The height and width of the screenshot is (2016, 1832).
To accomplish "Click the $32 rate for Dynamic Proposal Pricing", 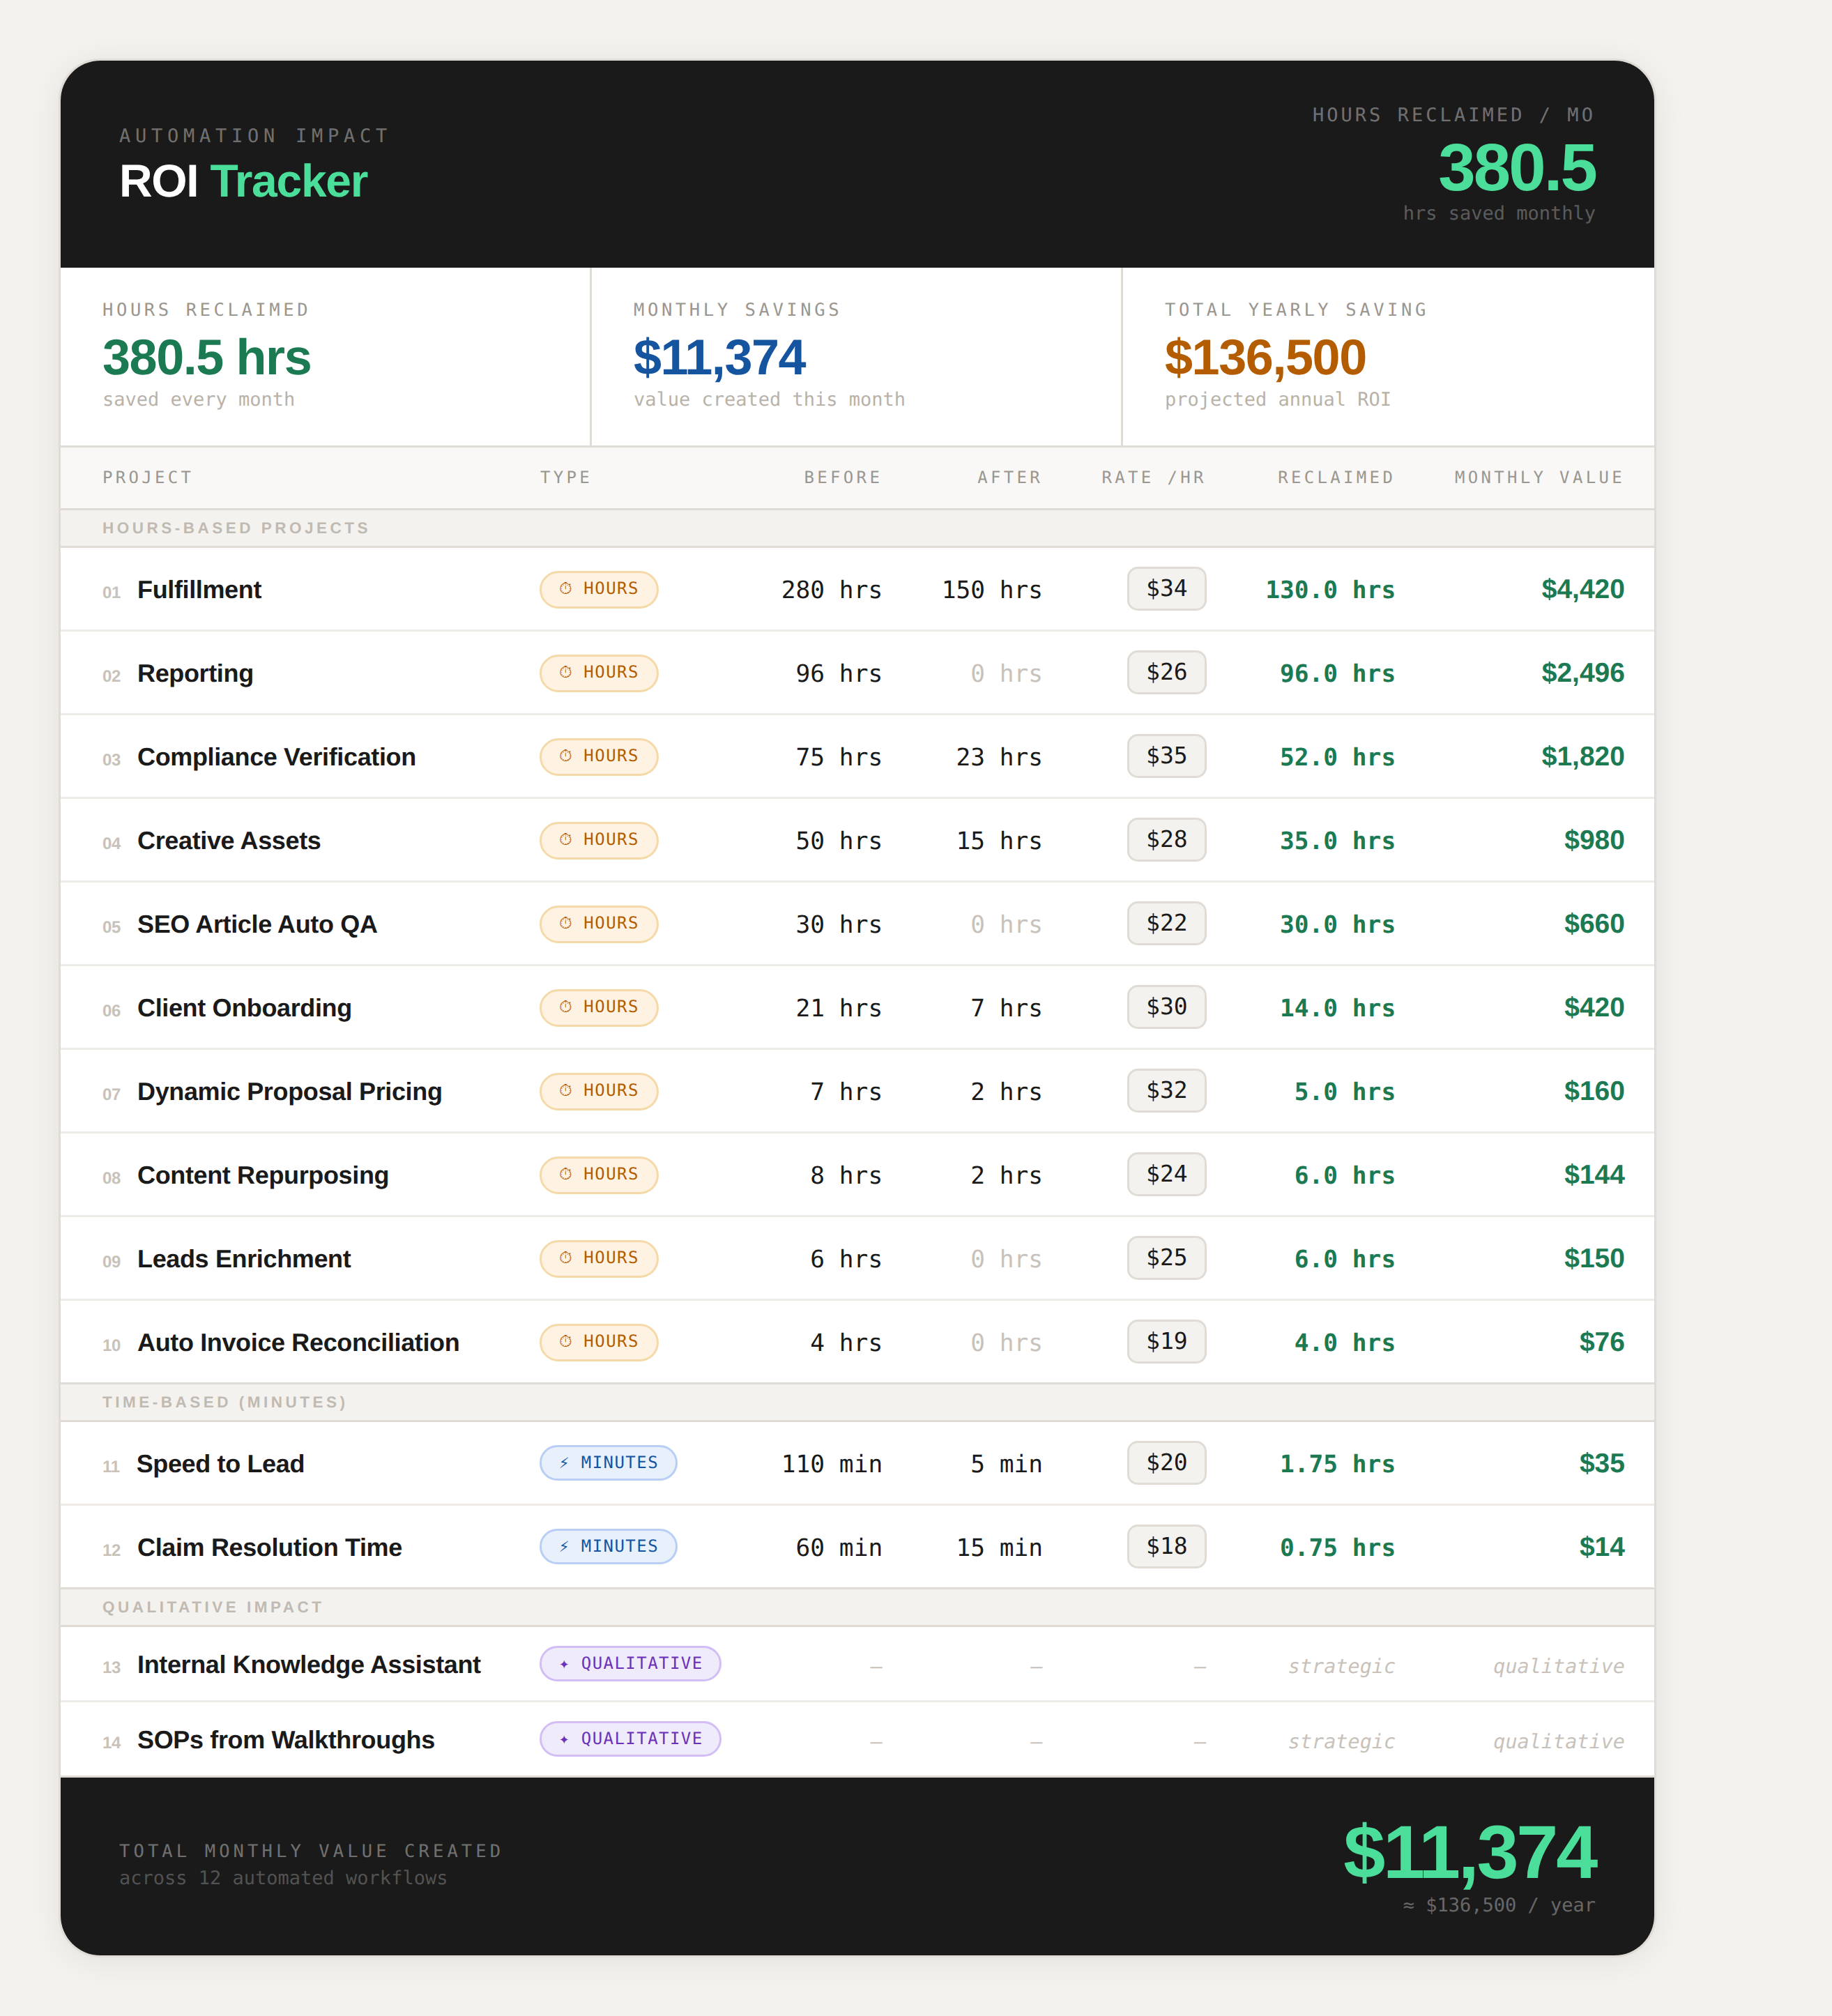I will click(x=1166, y=1091).
